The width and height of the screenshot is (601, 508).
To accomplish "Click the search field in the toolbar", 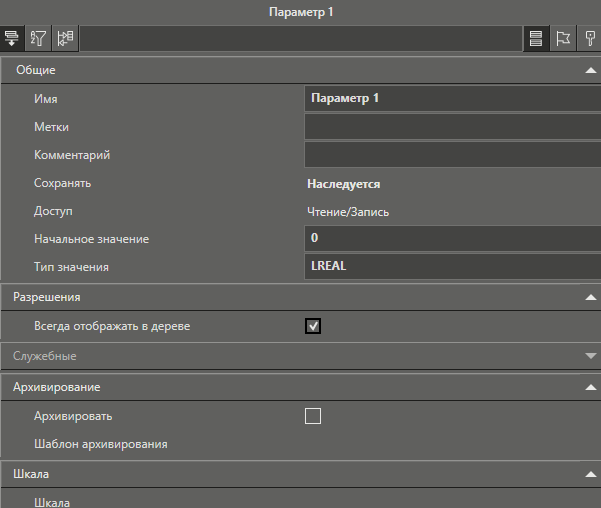I will pyautogui.click(x=300, y=39).
